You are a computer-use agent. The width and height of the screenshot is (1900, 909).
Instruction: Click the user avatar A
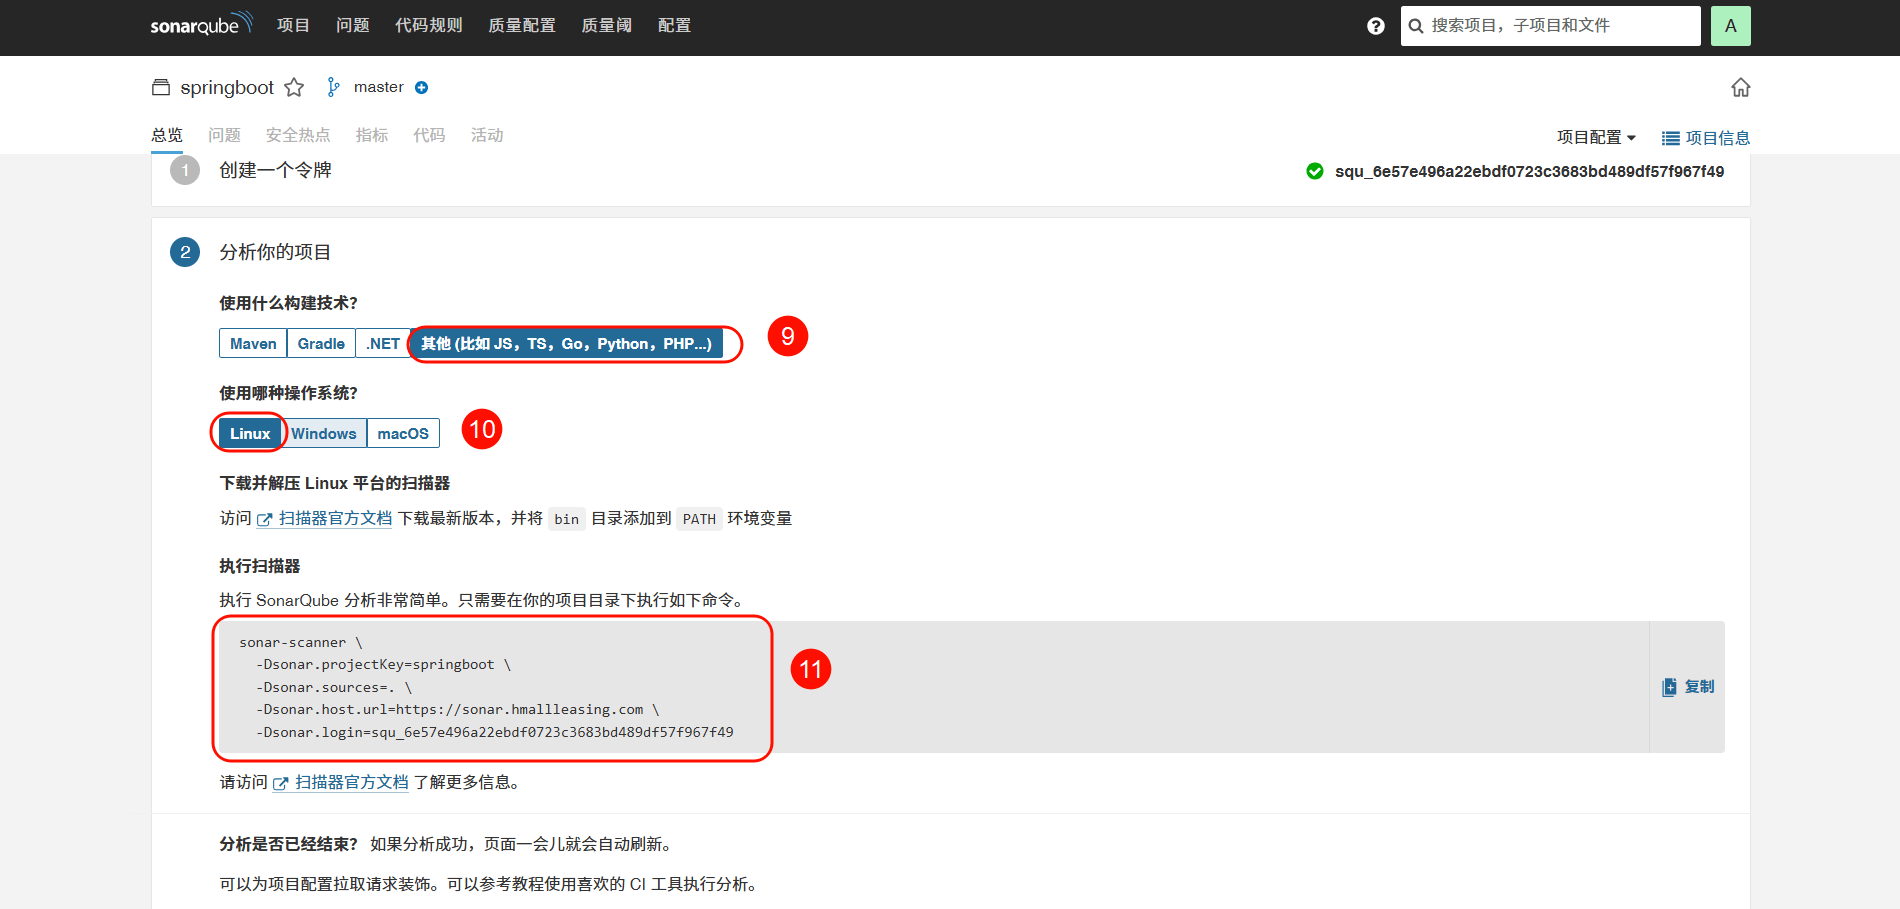coord(1730,26)
